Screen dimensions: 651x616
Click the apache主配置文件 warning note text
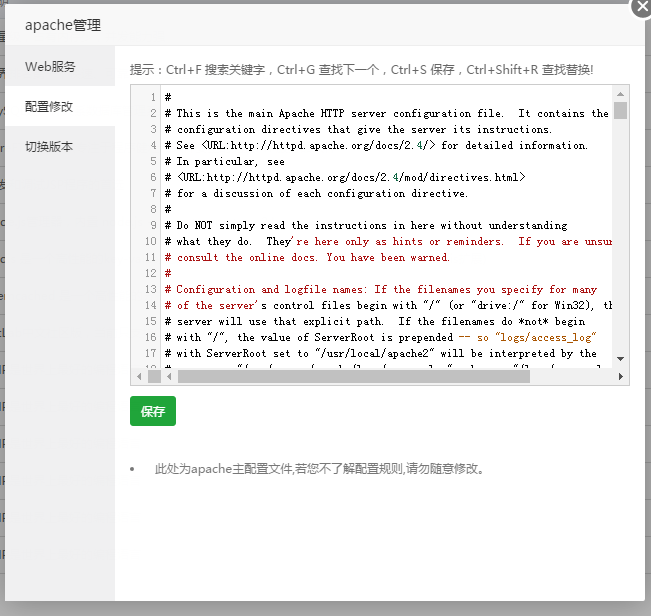pyautogui.click(x=319, y=469)
